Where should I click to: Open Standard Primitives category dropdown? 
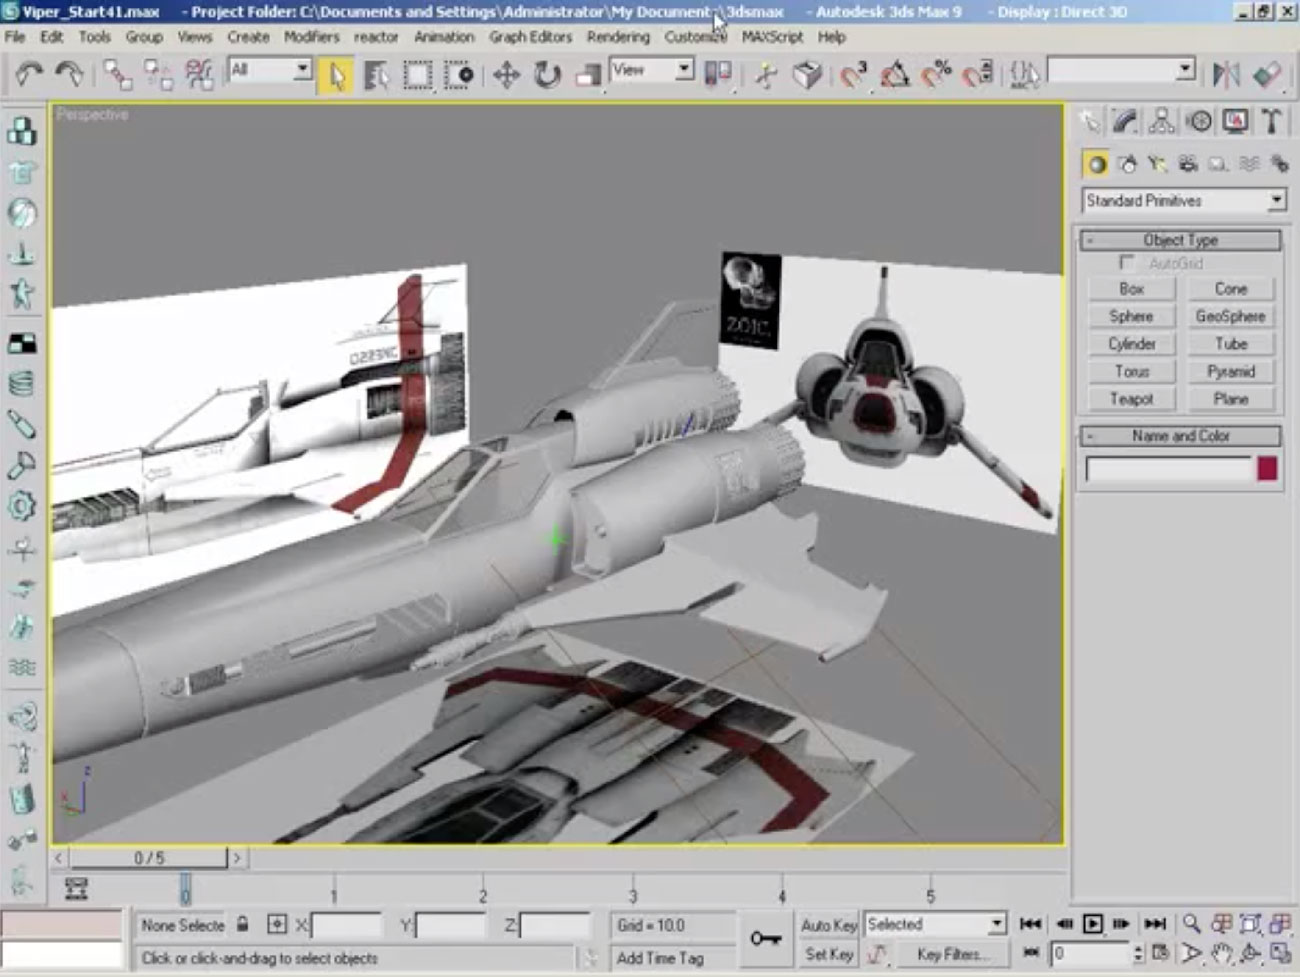coord(1184,201)
